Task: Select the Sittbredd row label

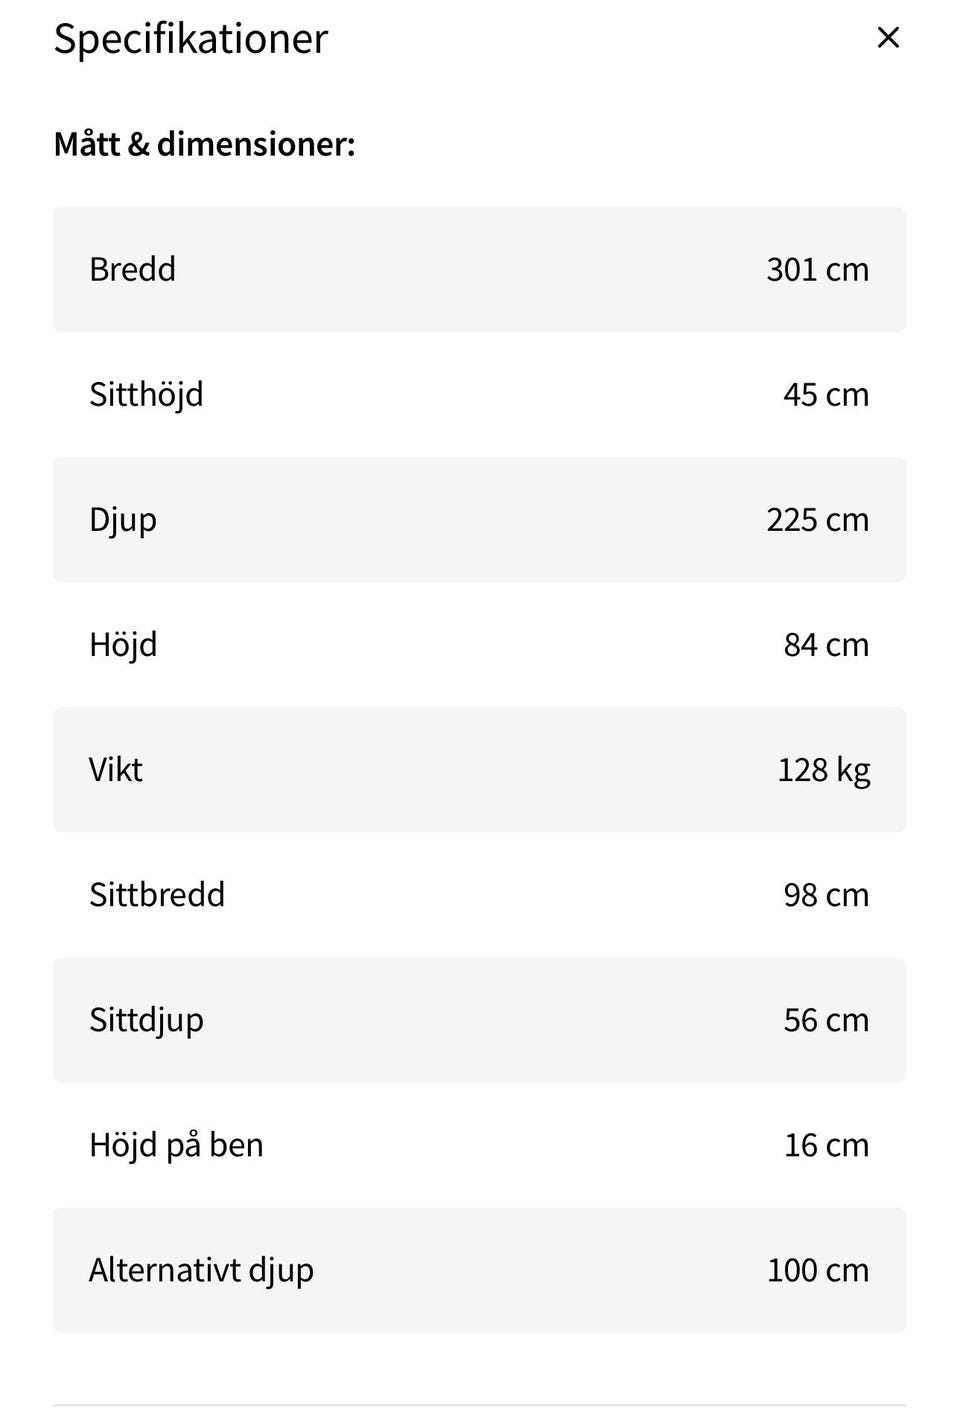Action: (x=157, y=895)
